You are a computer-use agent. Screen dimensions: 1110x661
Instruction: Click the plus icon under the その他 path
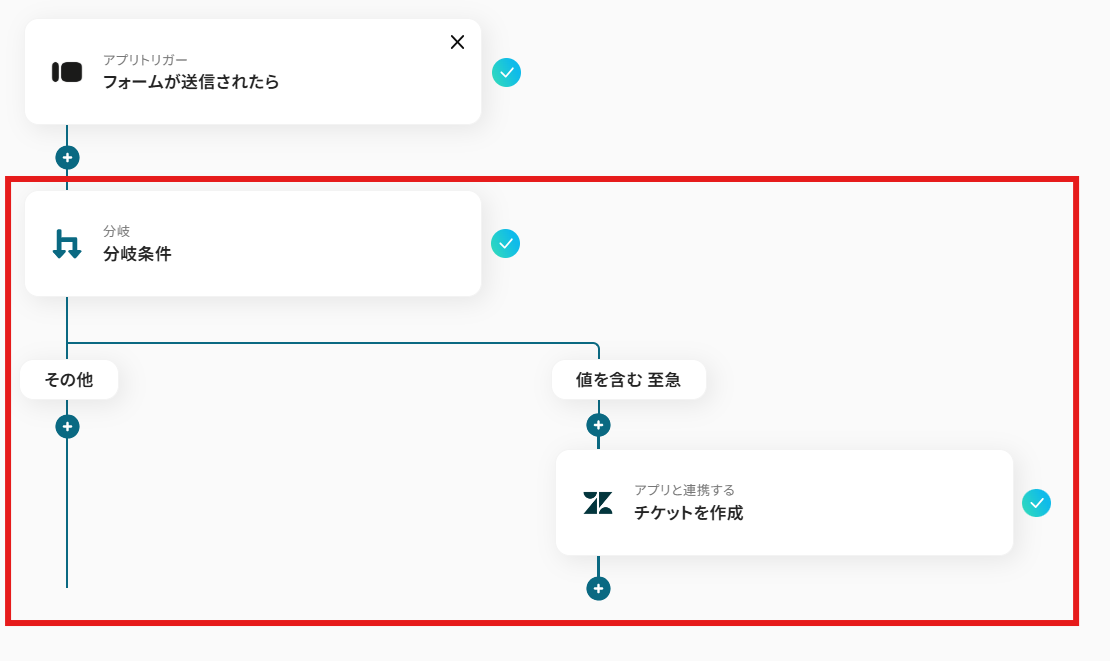pos(66,425)
